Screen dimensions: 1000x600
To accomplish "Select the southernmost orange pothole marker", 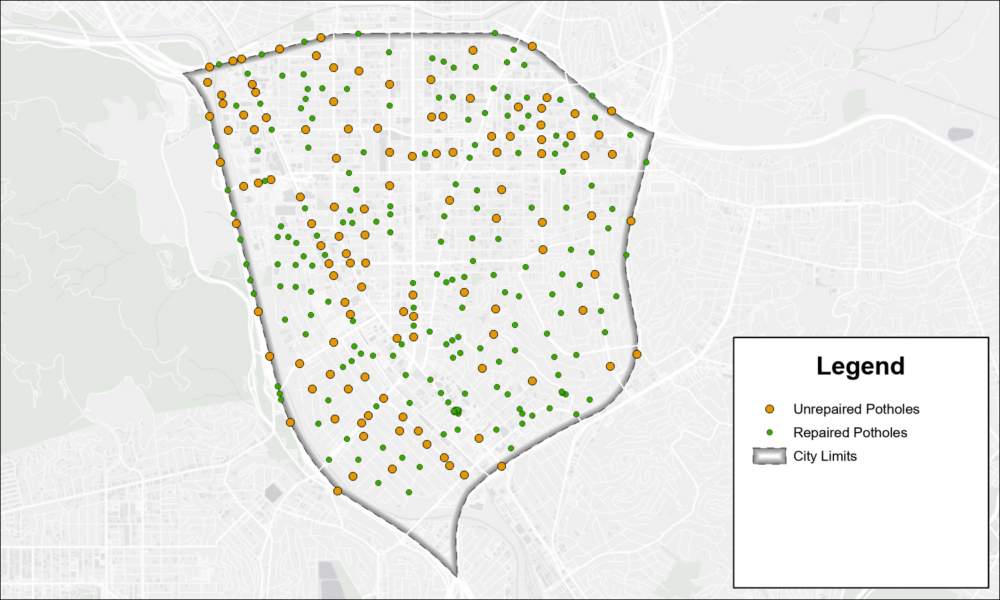I will click(340, 490).
